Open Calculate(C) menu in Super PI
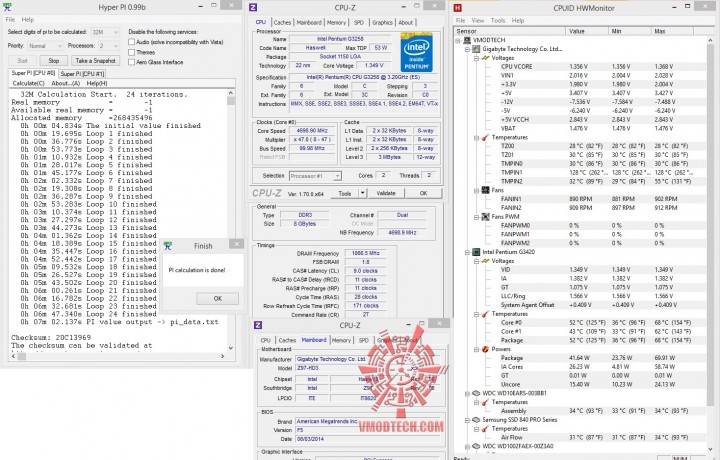The height and width of the screenshot is (460, 720). pyautogui.click(x=28, y=83)
